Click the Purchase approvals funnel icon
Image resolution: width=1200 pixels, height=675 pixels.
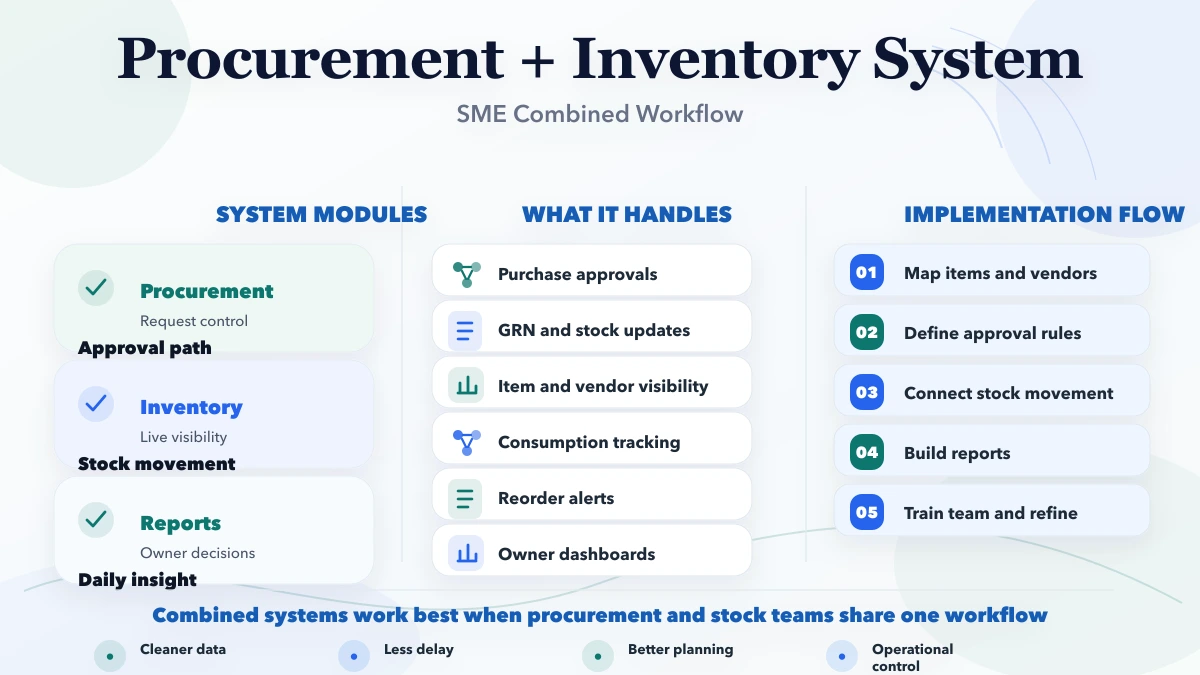[464, 270]
